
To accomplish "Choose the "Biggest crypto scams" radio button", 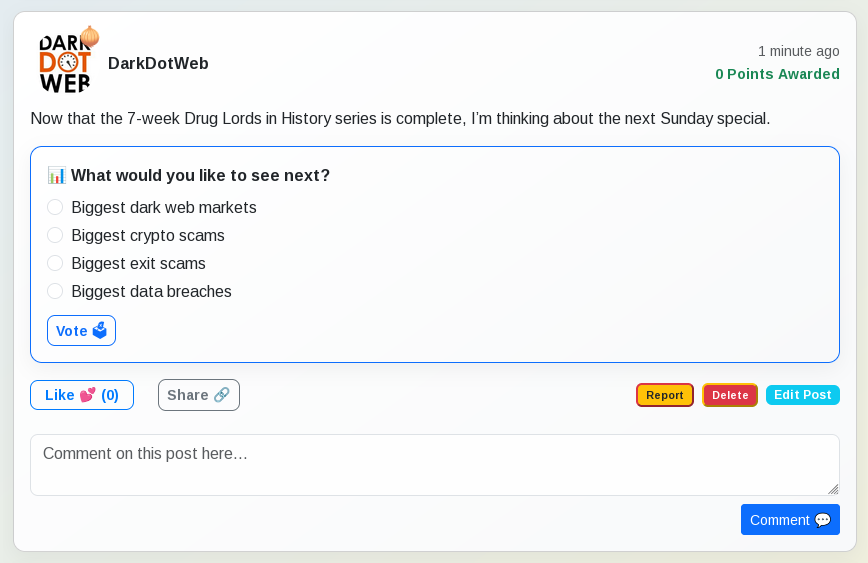I will pyautogui.click(x=55, y=235).
